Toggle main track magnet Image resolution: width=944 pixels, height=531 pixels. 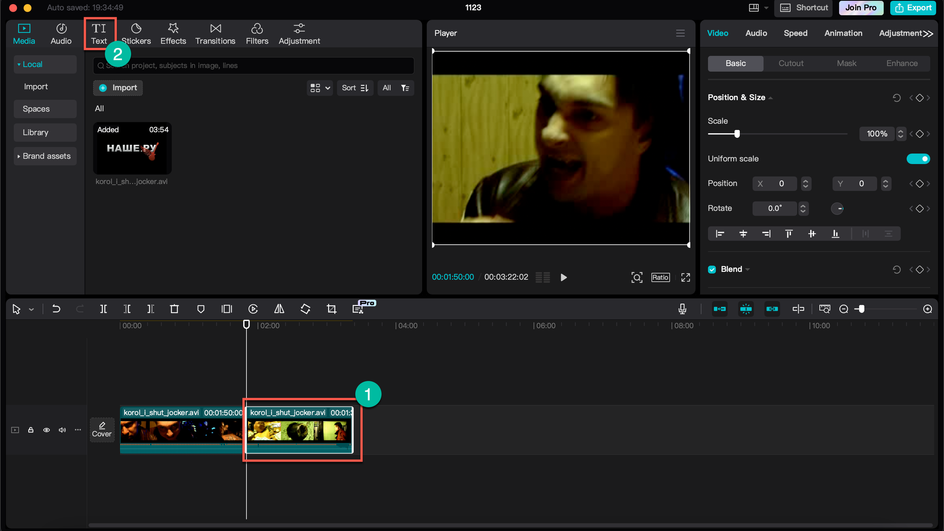719,309
